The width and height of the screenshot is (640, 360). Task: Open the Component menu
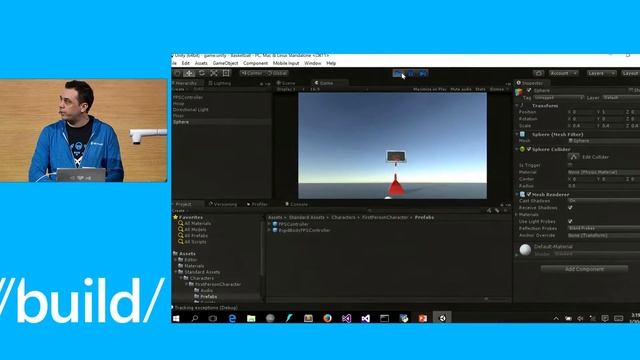[256, 63]
